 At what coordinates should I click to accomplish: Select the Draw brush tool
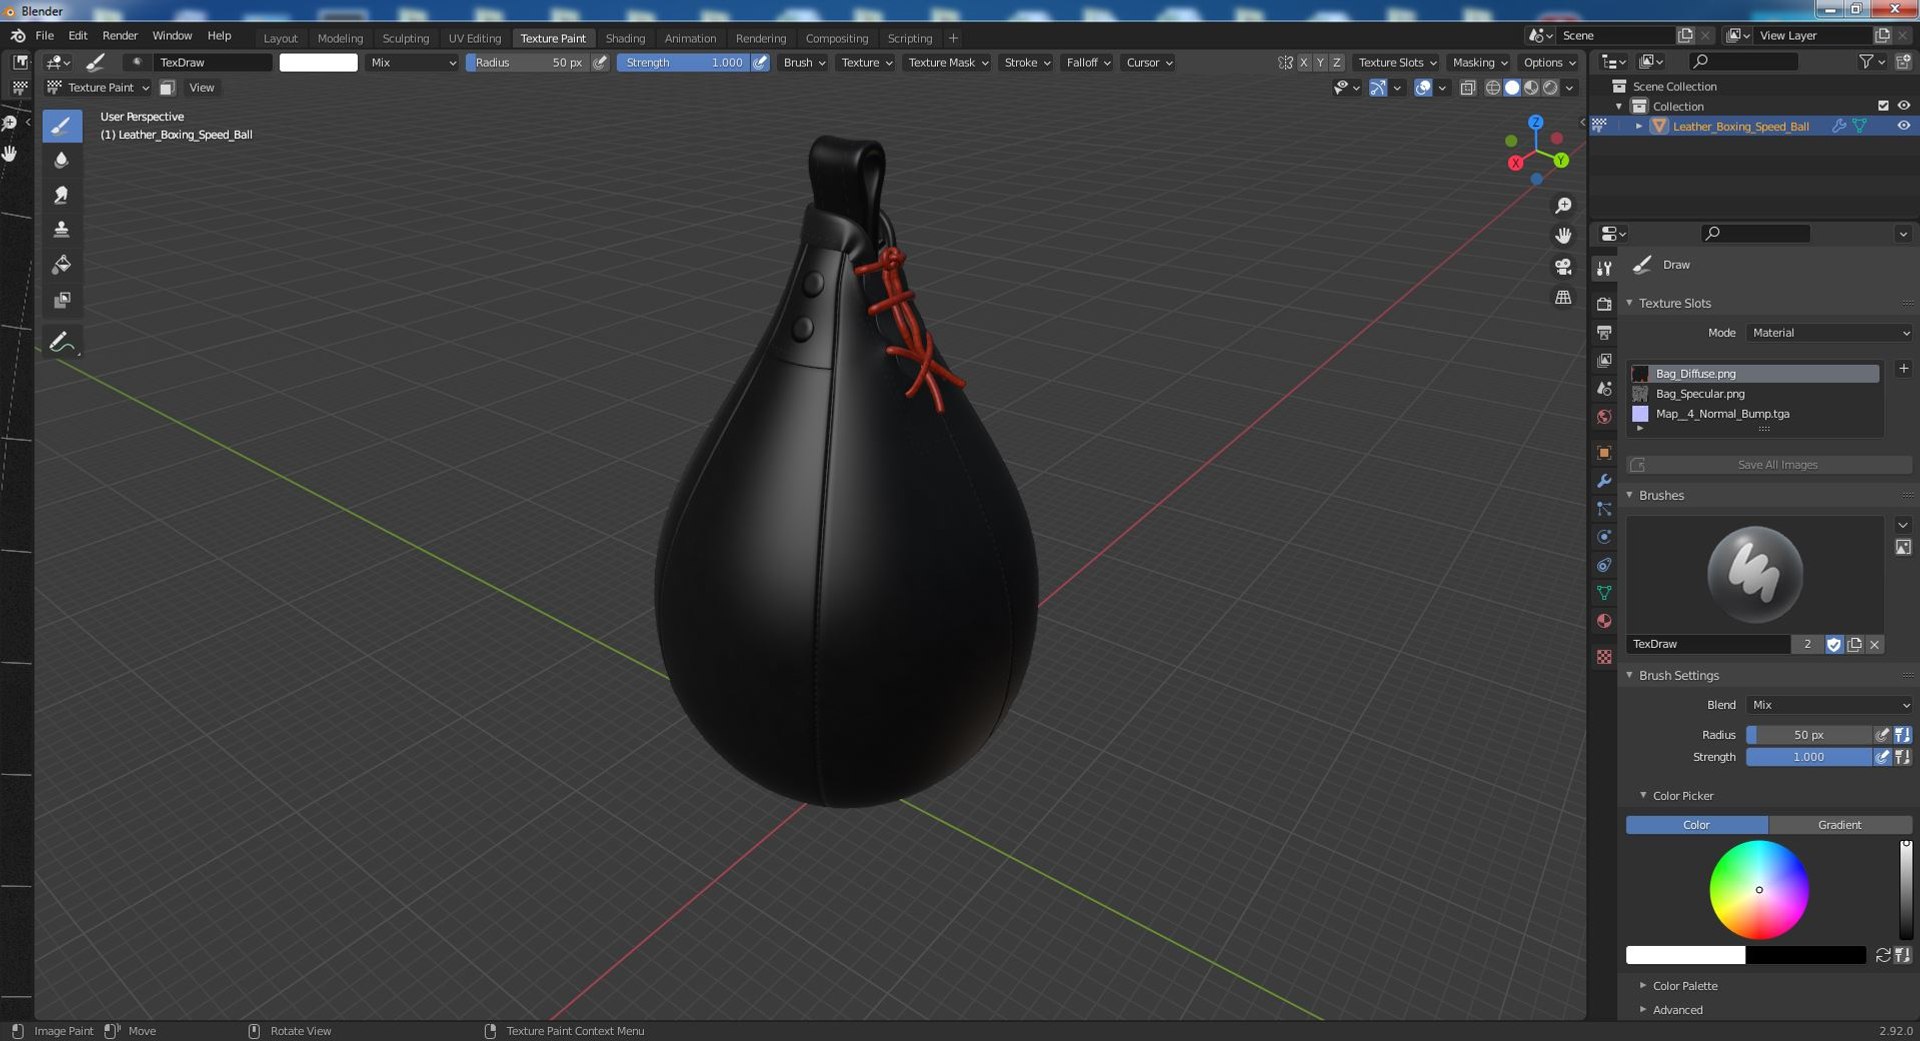[x=61, y=125]
